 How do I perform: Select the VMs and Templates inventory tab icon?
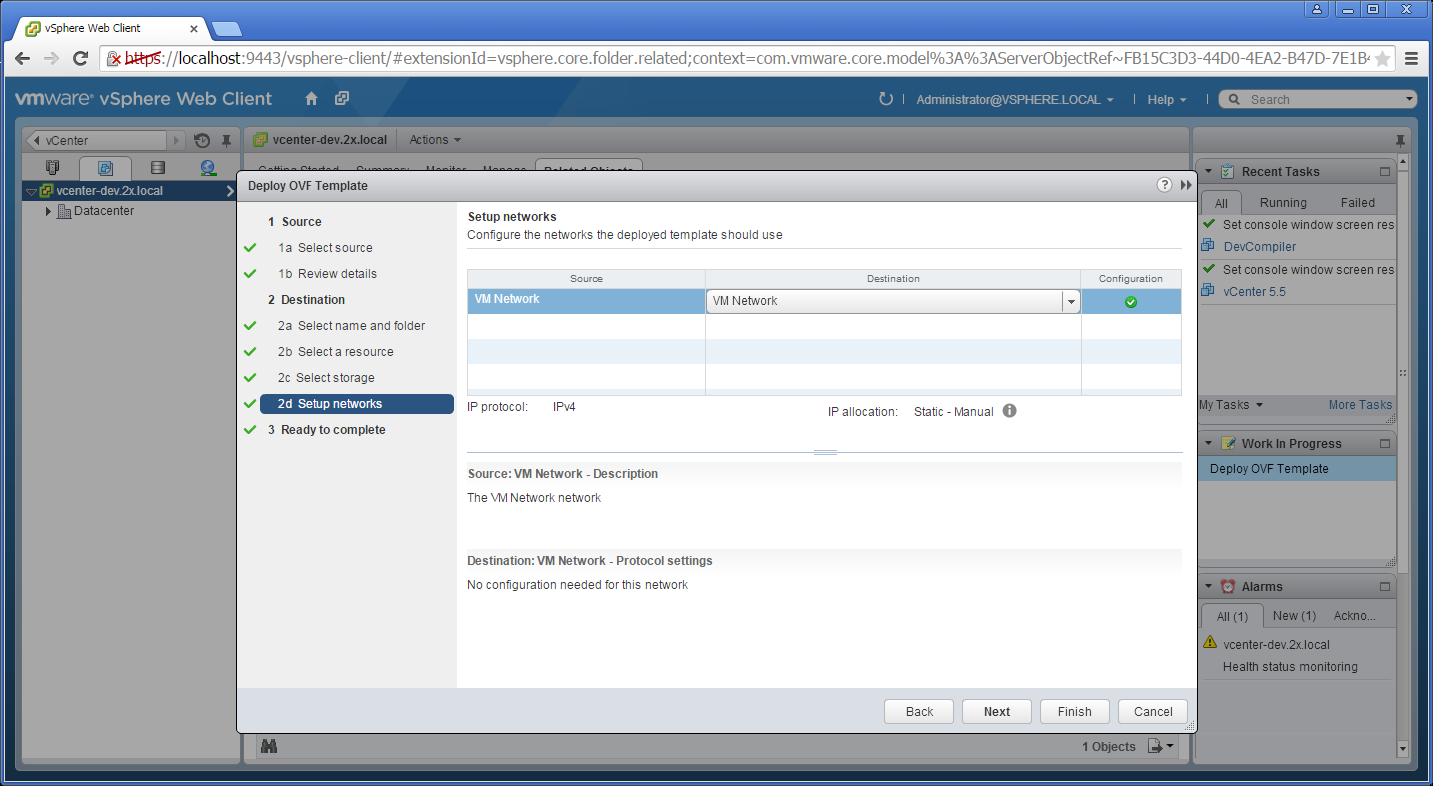pos(105,169)
